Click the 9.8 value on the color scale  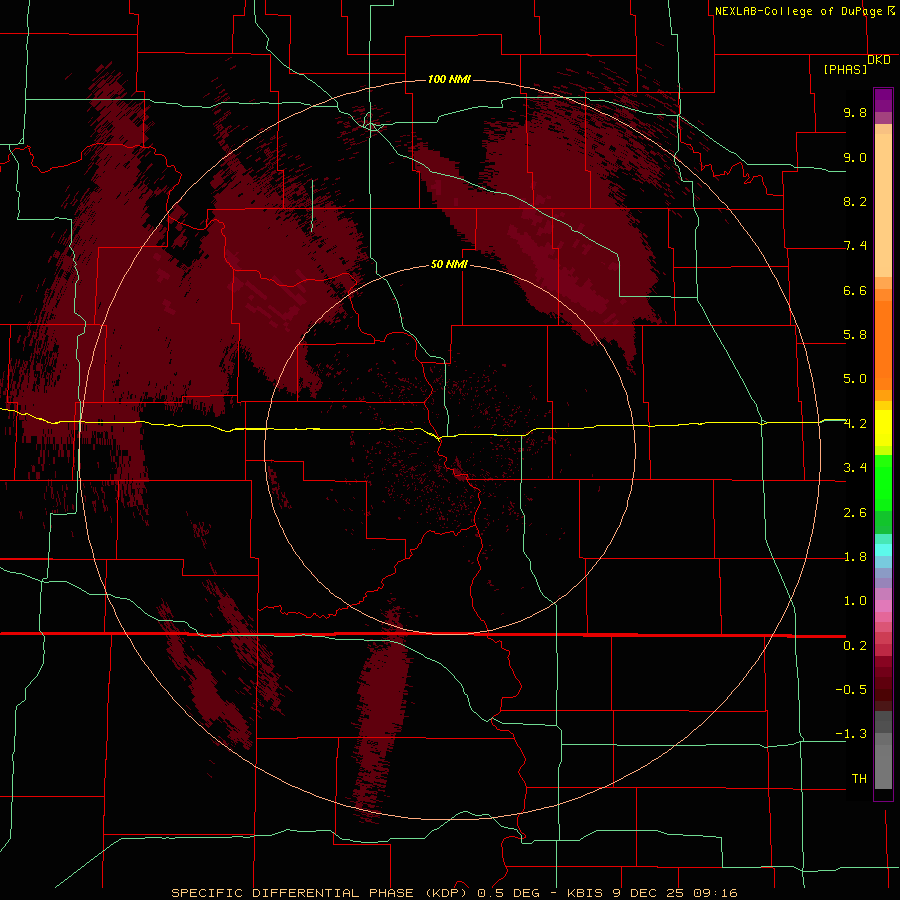pyautogui.click(x=855, y=112)
